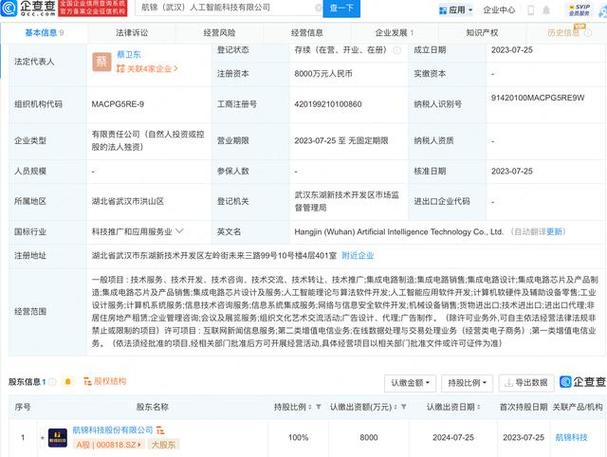Click structure icon after 航锦科技股份有限公司 name
607x457 pixels.
pos(160,430)
